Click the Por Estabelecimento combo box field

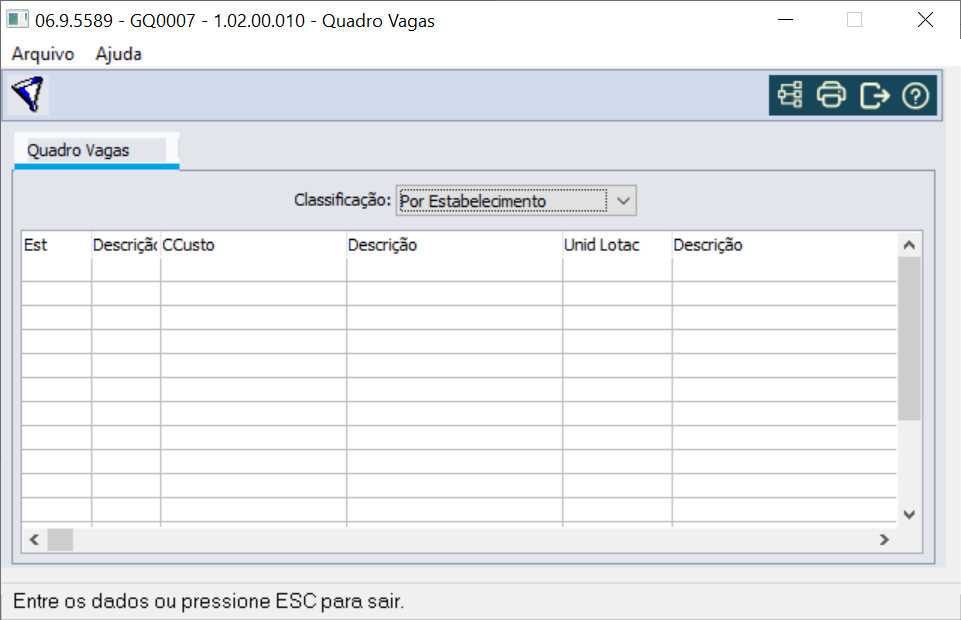[516, 201]
